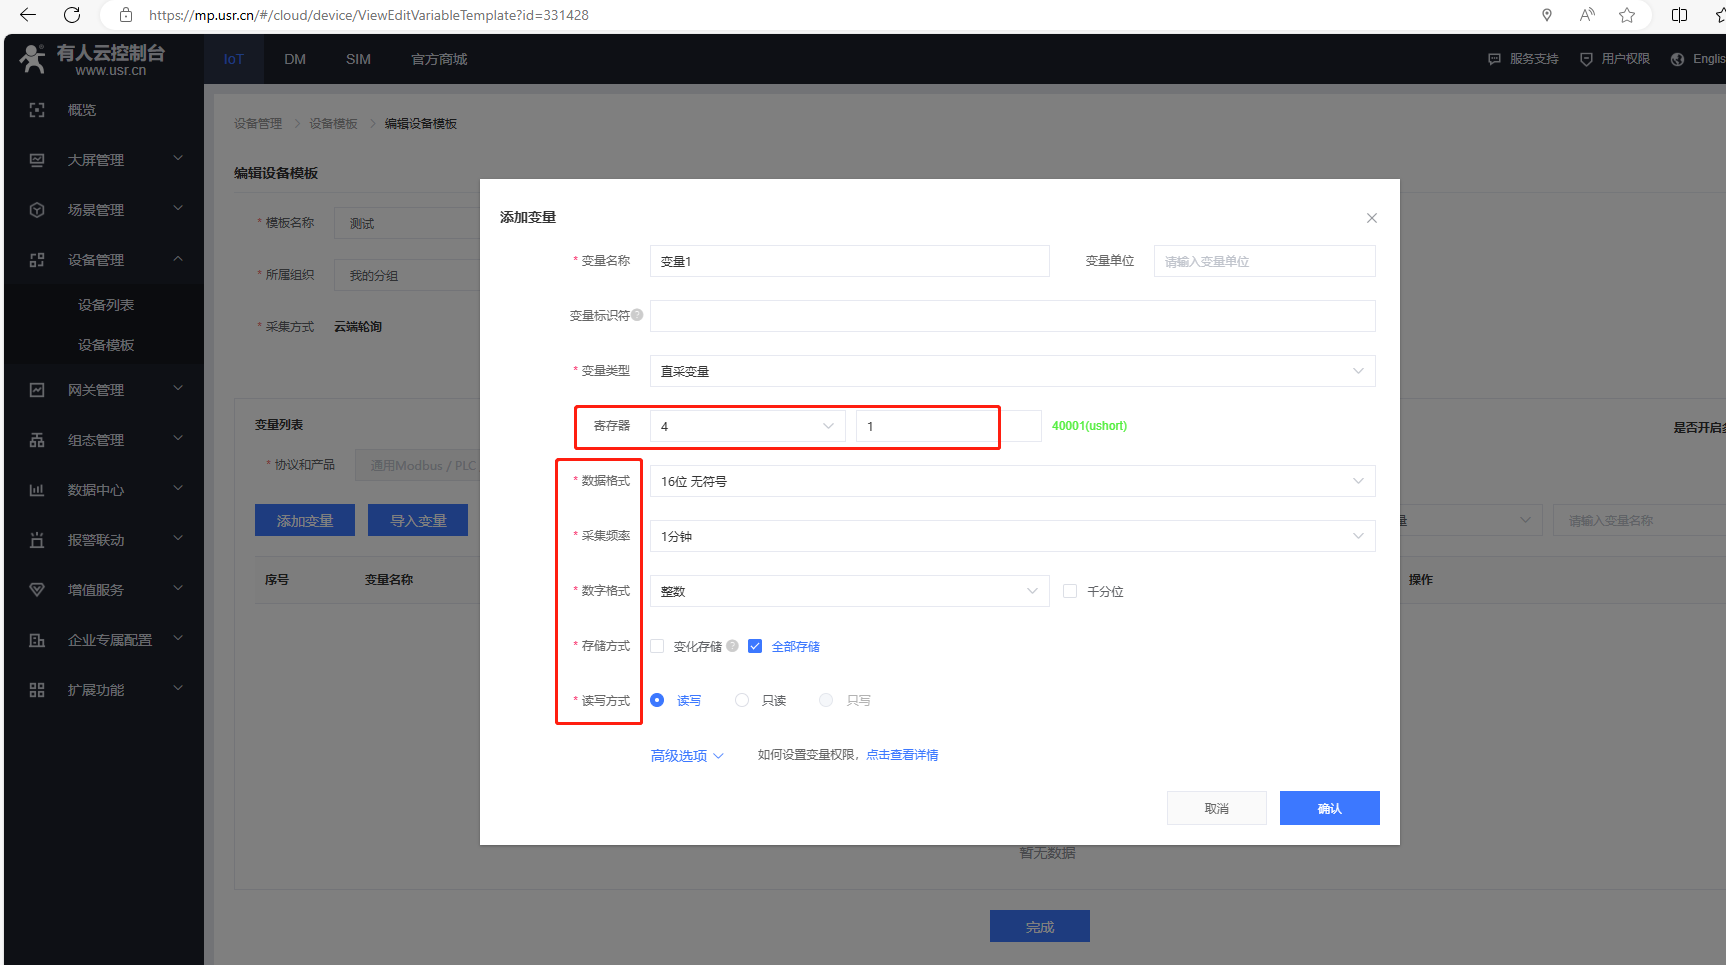Tick the 变化存储 checkbox

(x=657, y=646)
